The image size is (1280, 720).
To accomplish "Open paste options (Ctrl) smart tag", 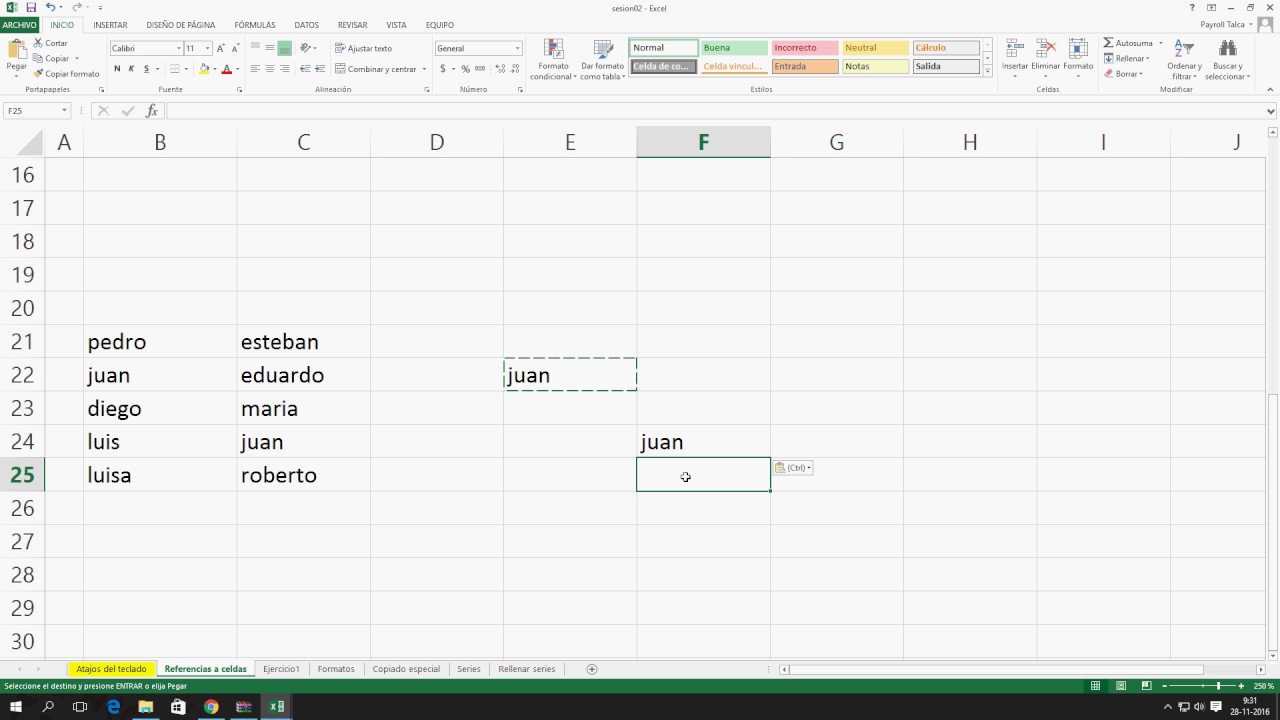I will (793, 468).
